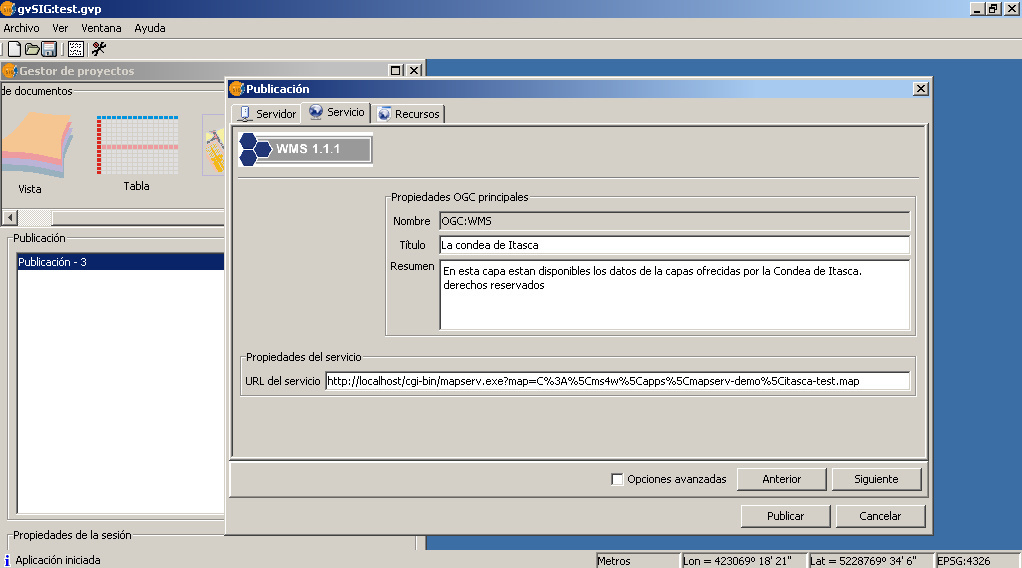Image resolution: width=1022 pixels, height=568 pixels.
Task: Click the URL del servicio field
Action: click(617, 381)
